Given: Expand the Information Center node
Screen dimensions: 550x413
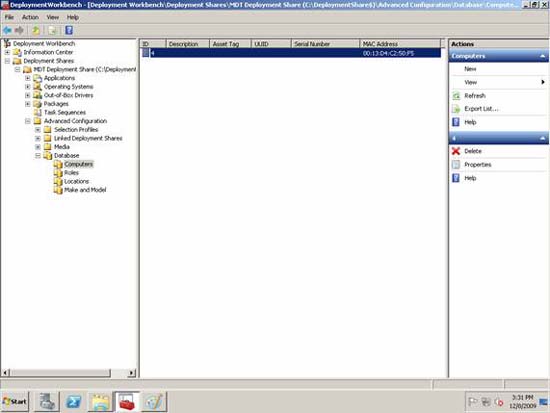Looking at the screenshot, I should (x=7, y=52).
